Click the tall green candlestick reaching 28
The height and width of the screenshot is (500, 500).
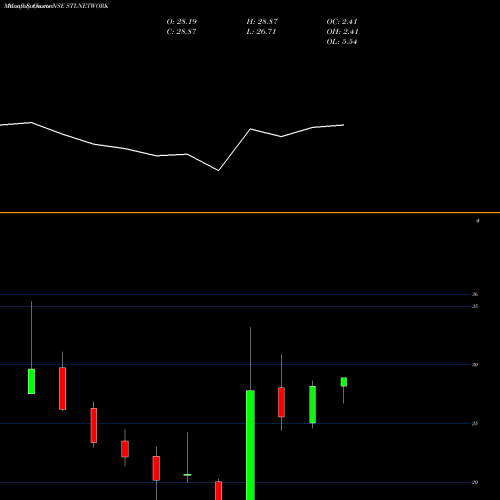250,445
